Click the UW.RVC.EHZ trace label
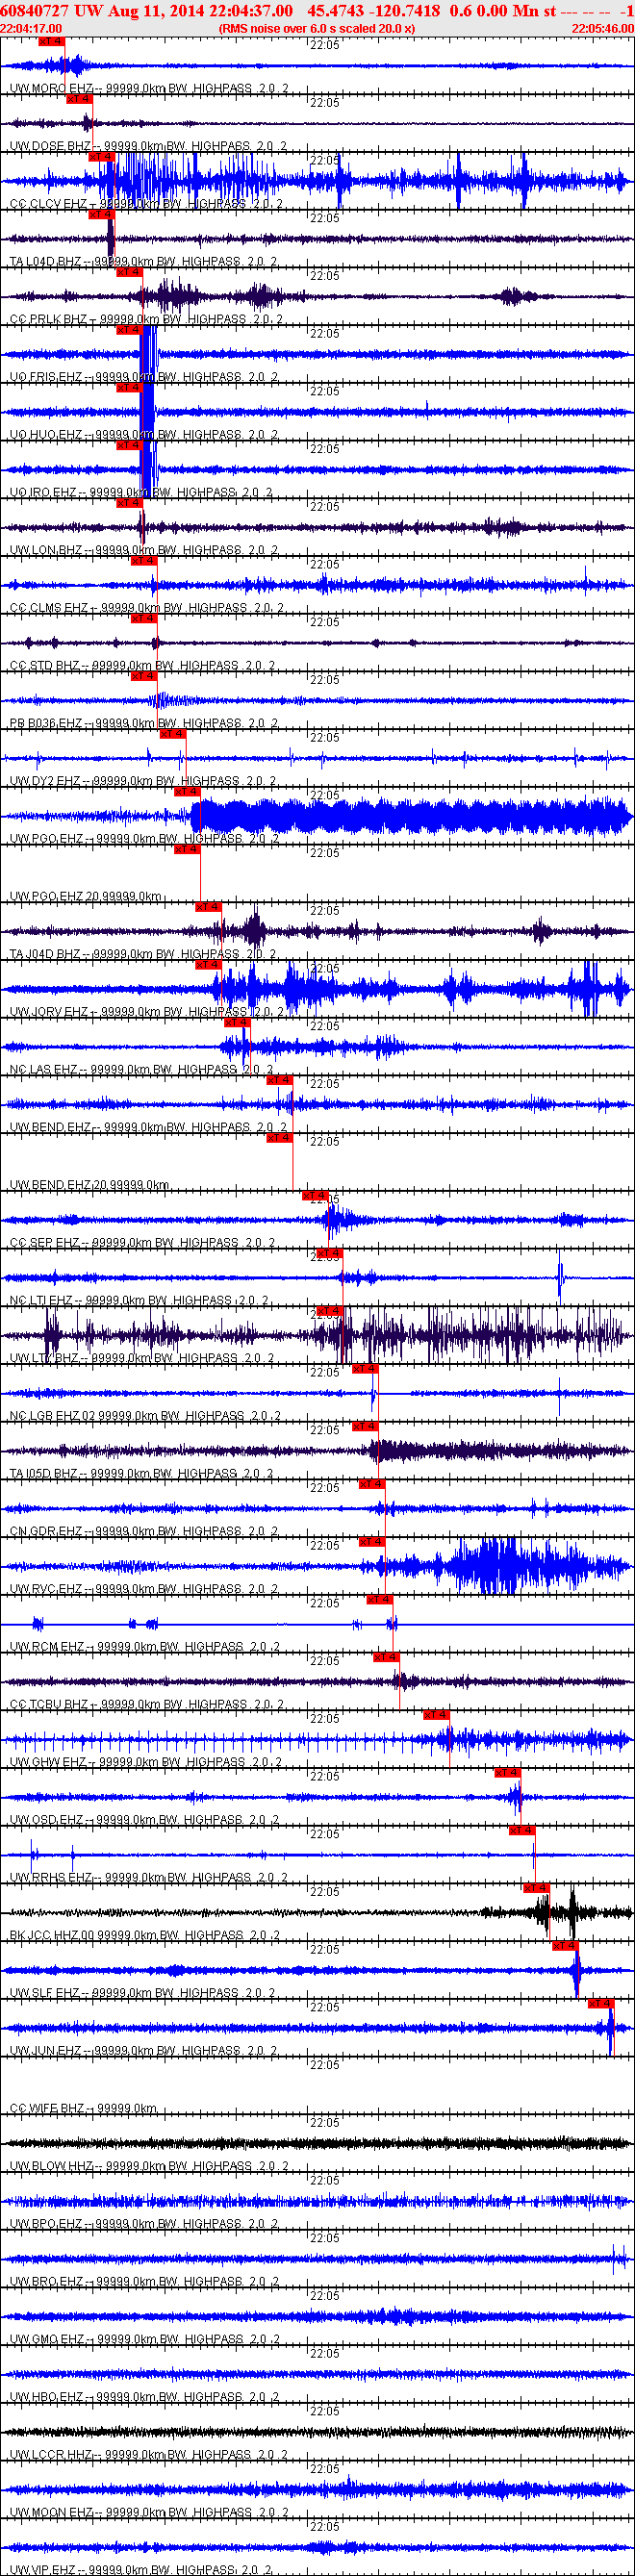This screenshot has width=635, height=2576. pos(144,1590)
